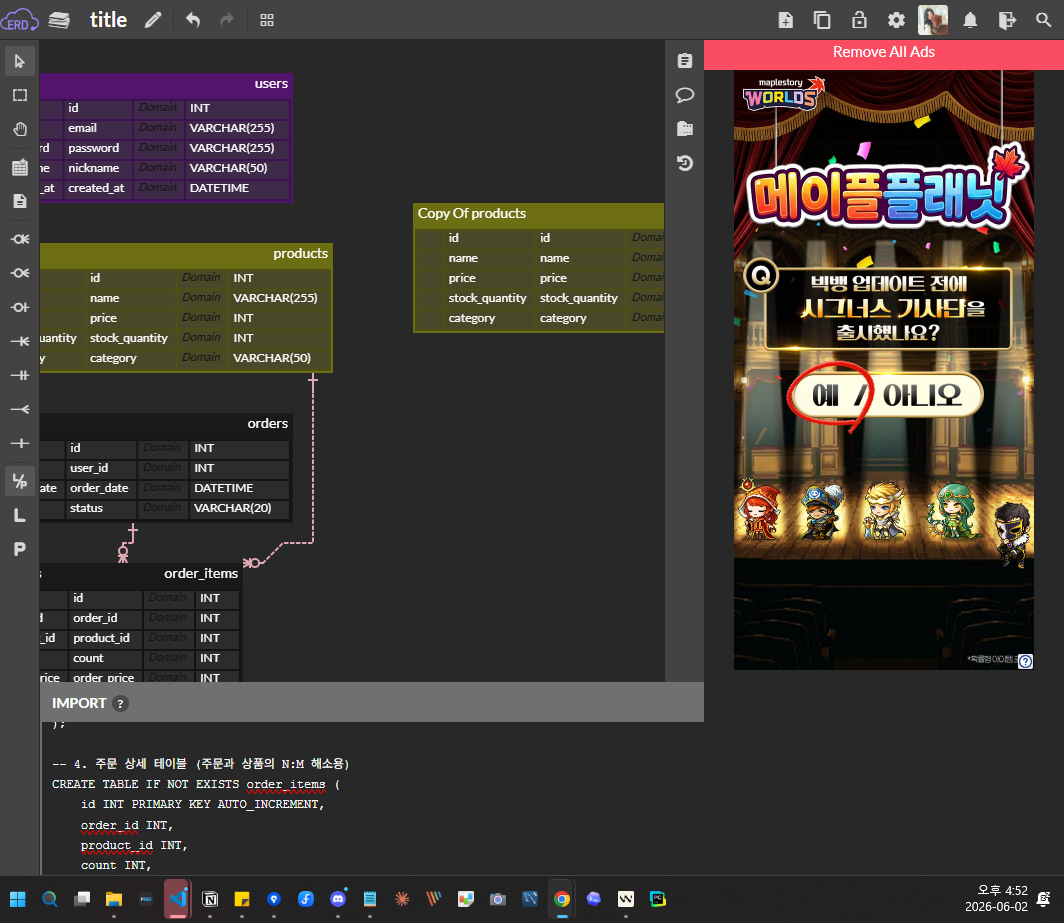The image size is (1064, 923).
Task: Select the Copy Of products table header
Action: point(539,214)
